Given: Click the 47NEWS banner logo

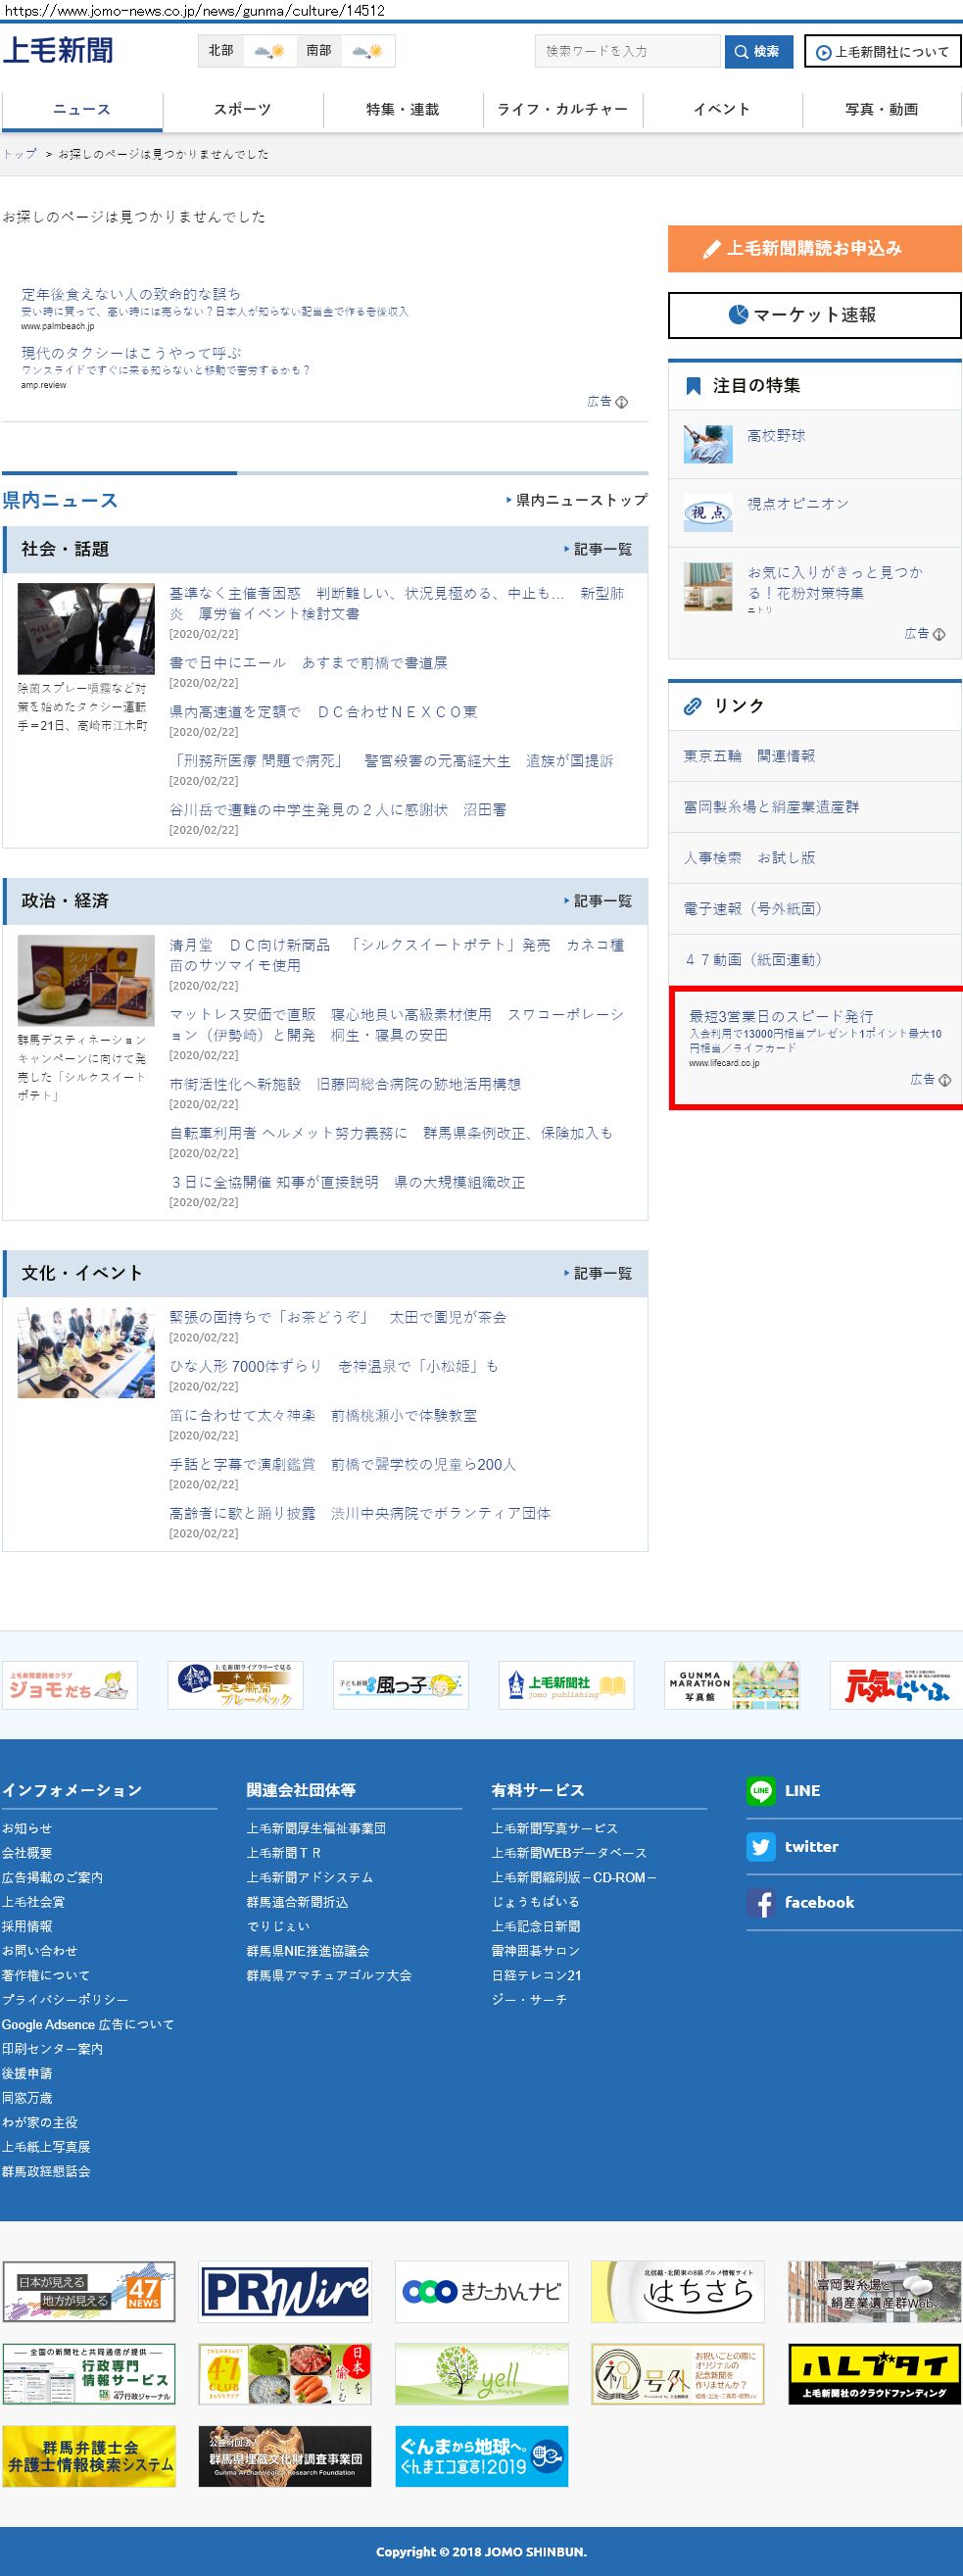Looking at the screenshot, I should point(89,2291).
